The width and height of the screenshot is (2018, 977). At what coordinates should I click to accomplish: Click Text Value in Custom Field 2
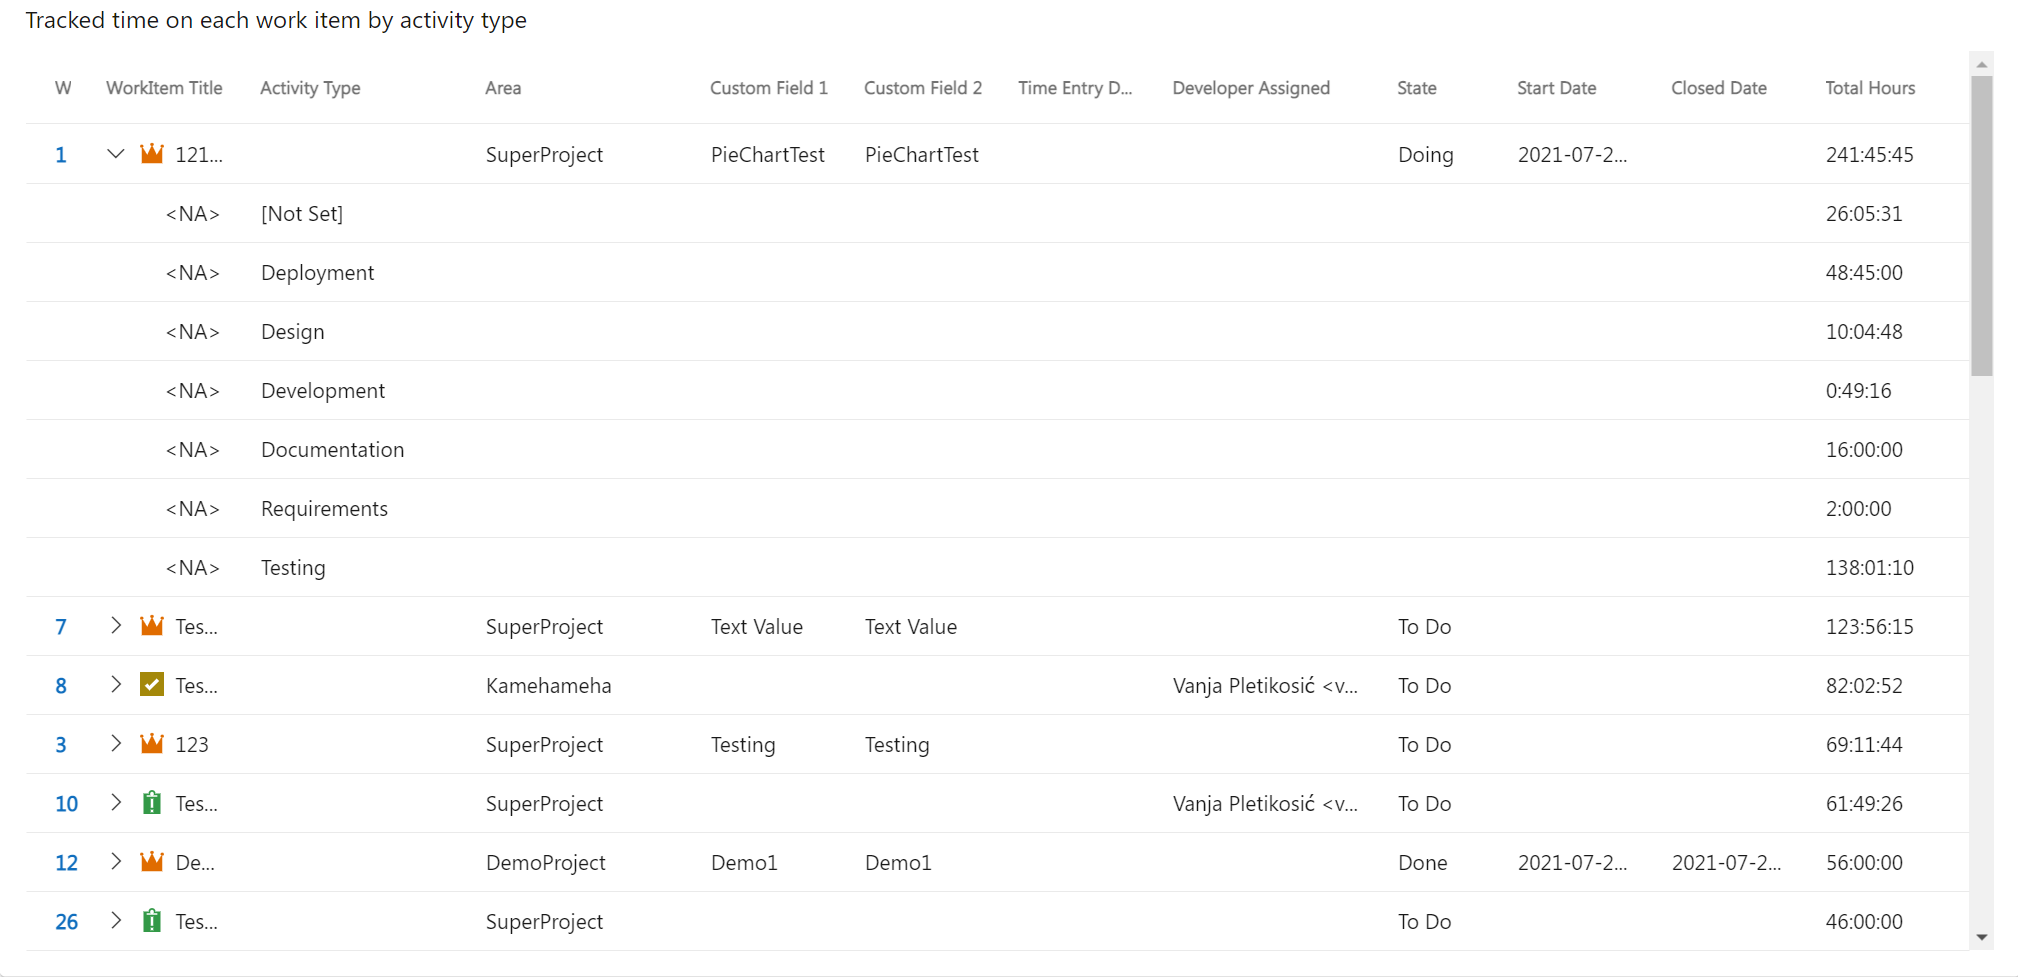click(910, 627)
